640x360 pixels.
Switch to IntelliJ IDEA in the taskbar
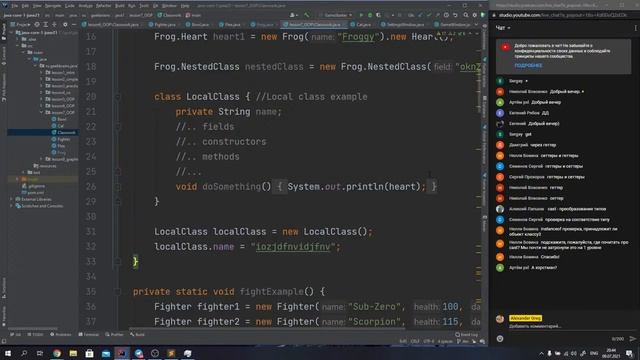point(122,353)
